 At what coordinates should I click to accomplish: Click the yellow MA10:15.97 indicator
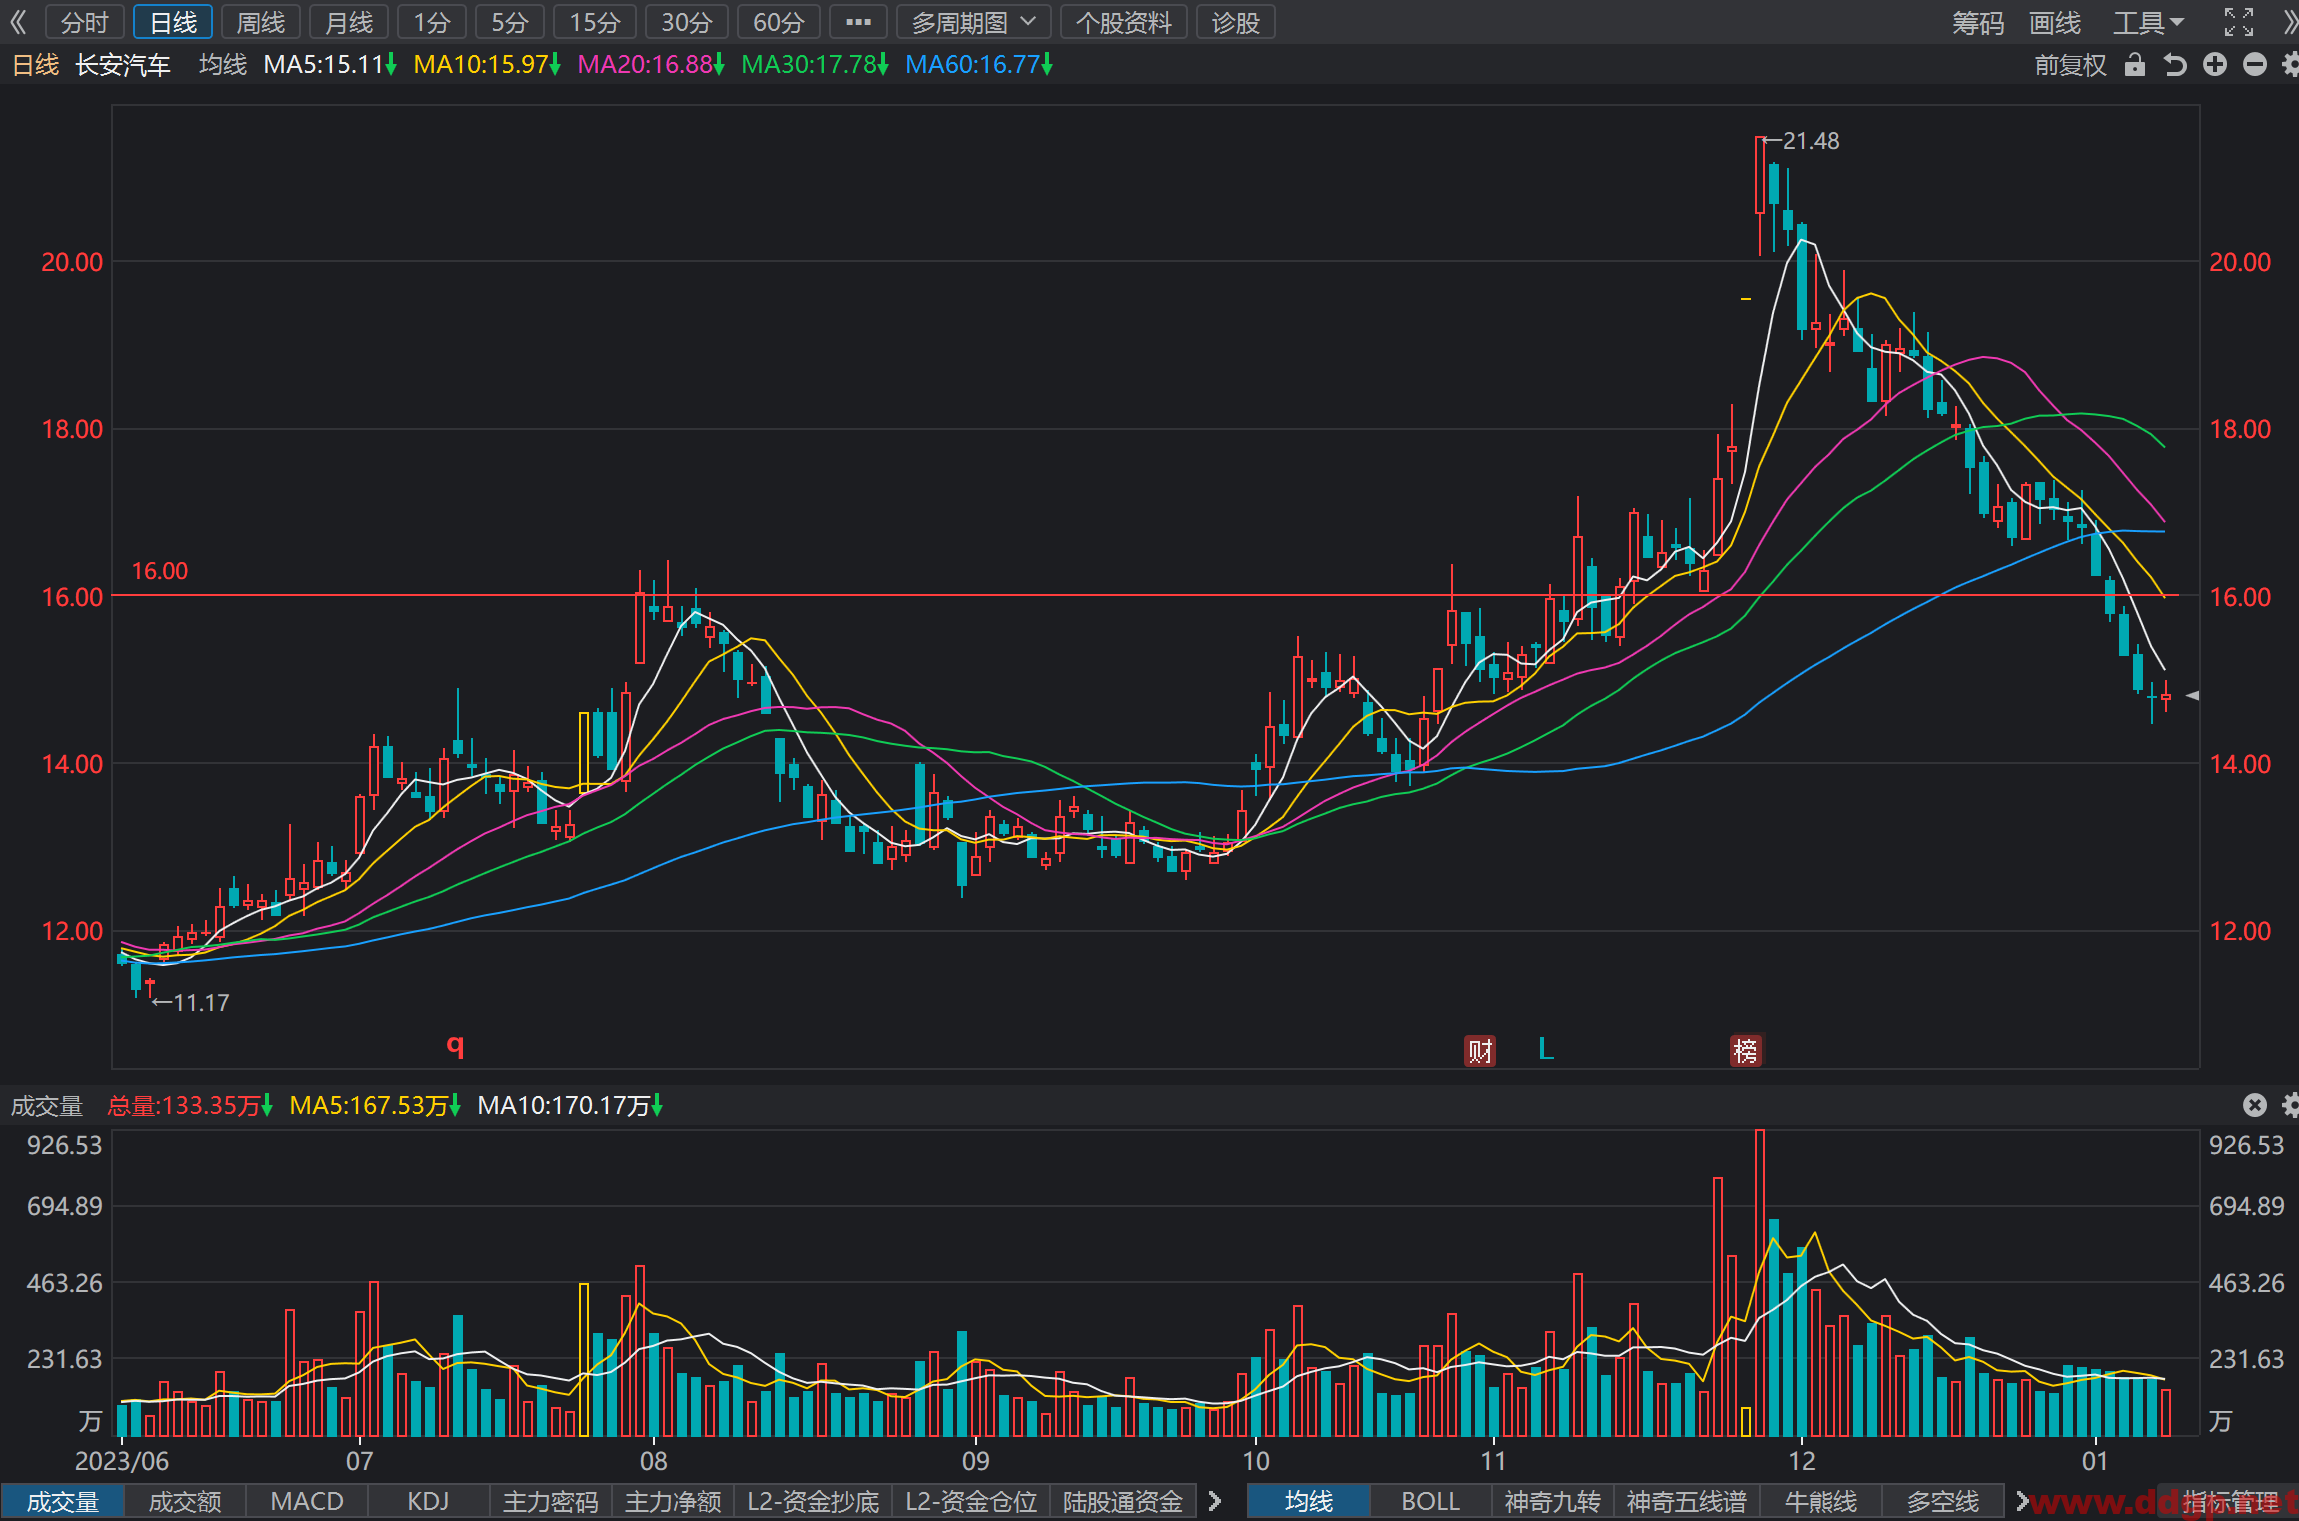(487, 65)
